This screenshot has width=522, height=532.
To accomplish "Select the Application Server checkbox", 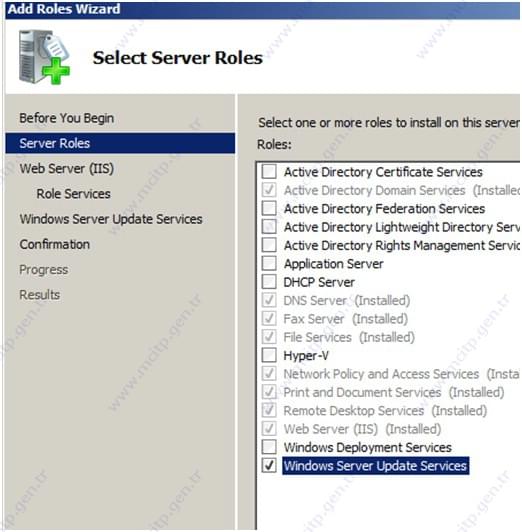I will tap(269, 263).
